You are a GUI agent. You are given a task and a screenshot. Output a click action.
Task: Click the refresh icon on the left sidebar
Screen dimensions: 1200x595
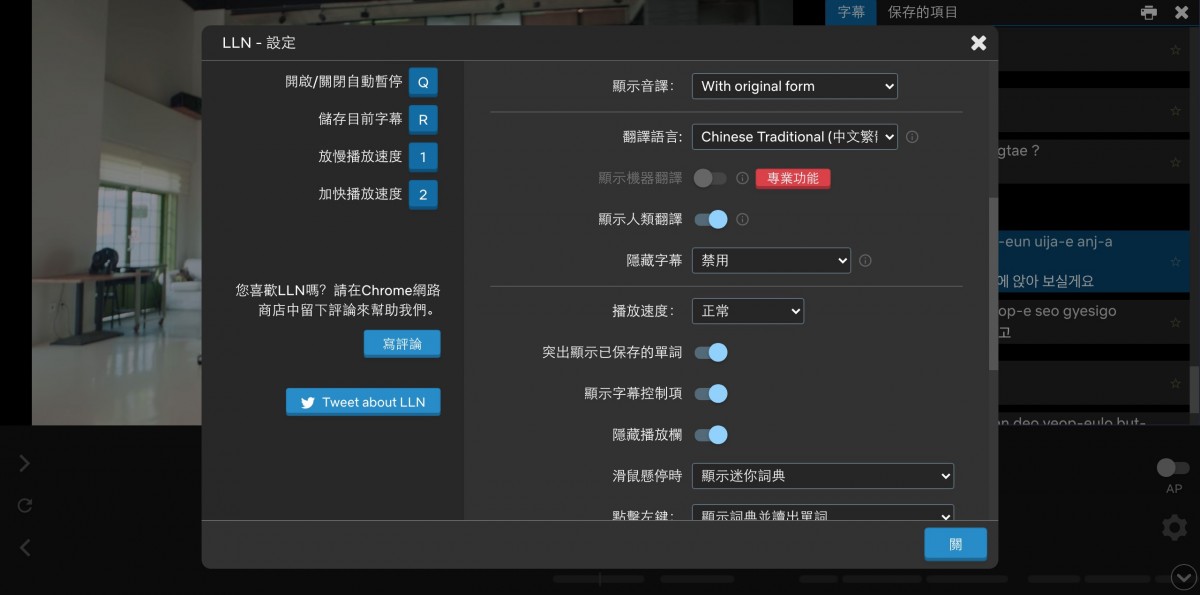25,506
